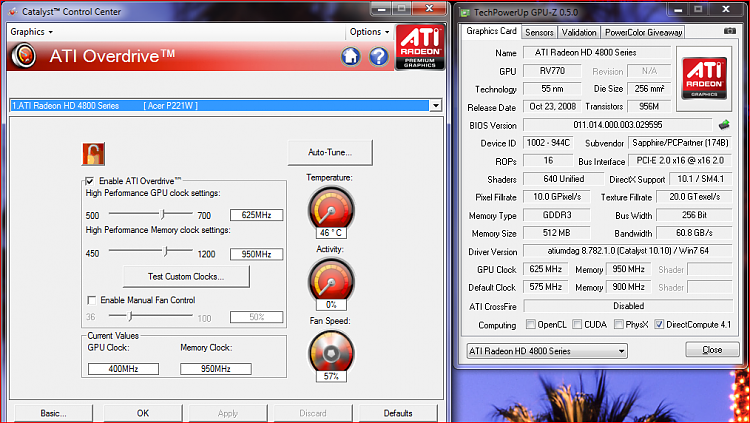Click the ATI Radeon logo in GPU-Z
Screen dimensions: 750x423
click(x=704, y=78)
